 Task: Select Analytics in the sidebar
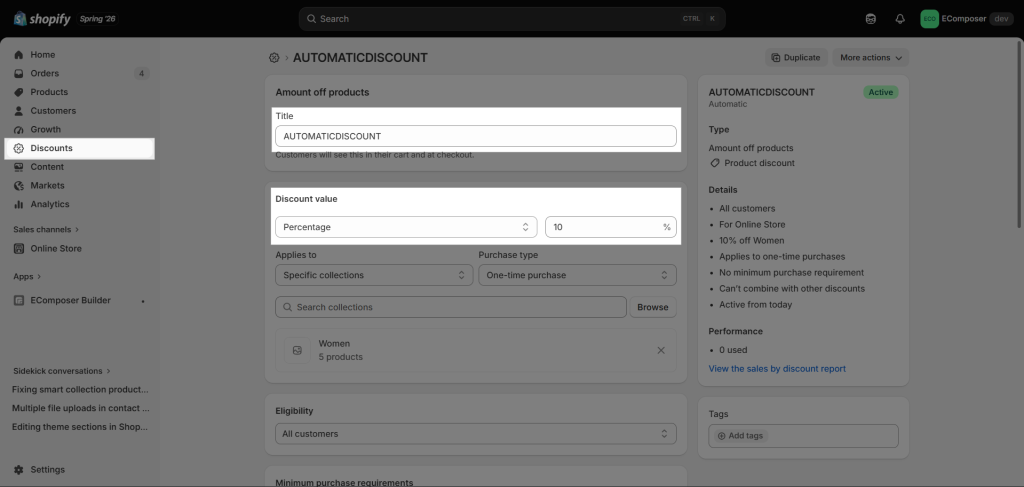point(50,204)
